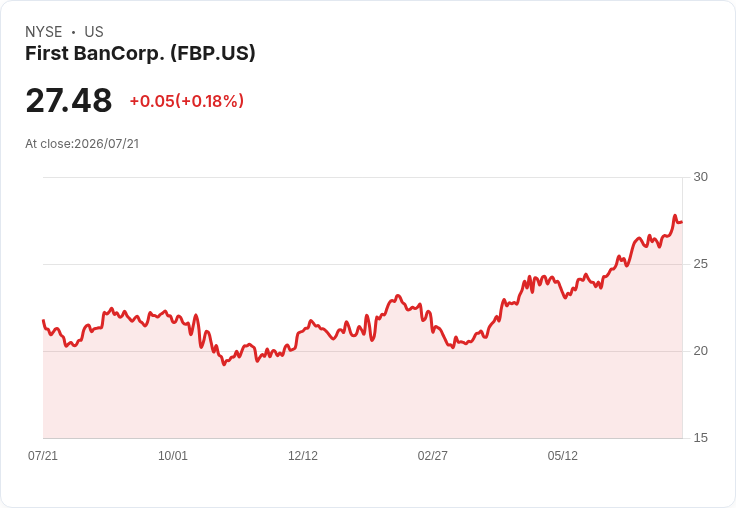Click the At close:2026/07/21 timestamp

click(82, 144)
